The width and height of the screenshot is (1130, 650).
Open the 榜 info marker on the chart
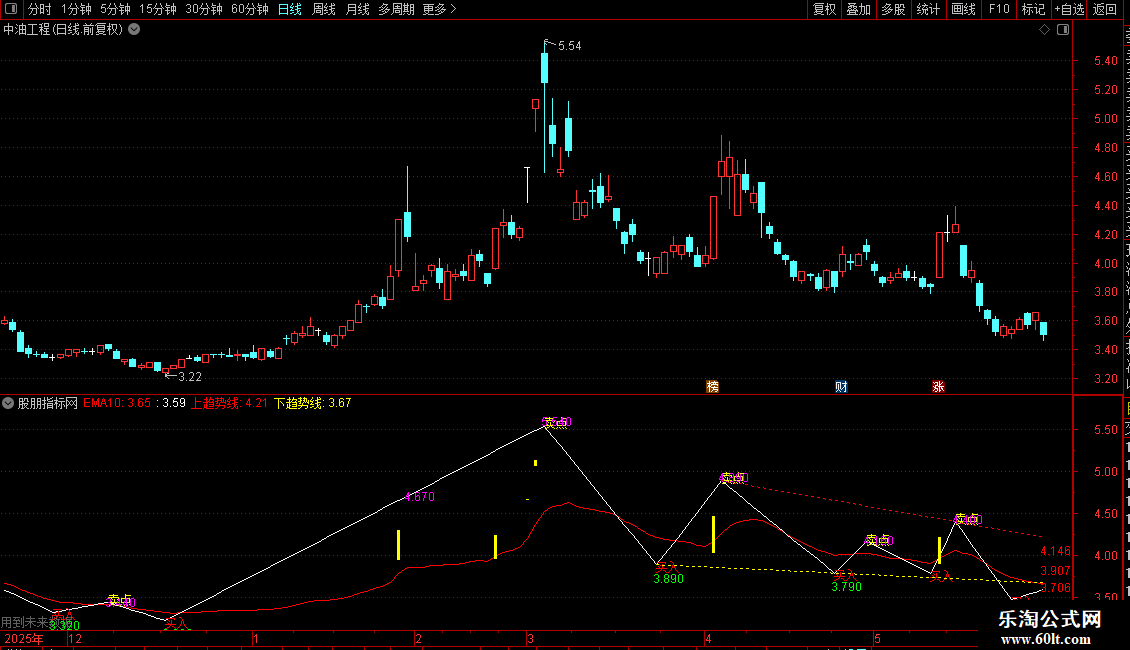click(713, 386)
